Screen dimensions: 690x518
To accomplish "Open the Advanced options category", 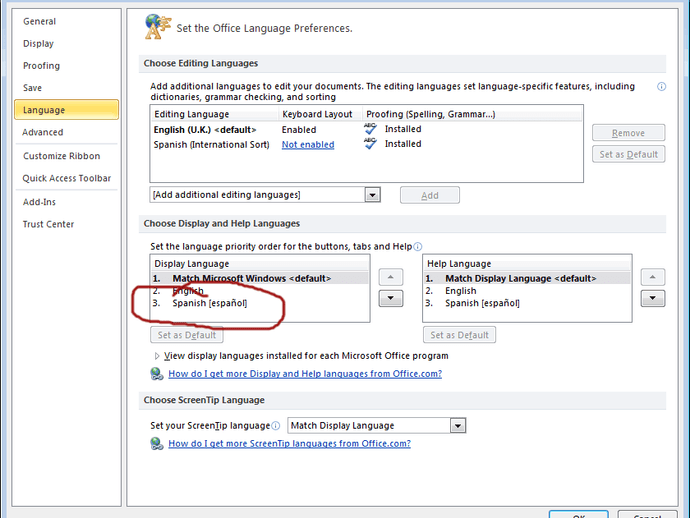I will (43, 132).
